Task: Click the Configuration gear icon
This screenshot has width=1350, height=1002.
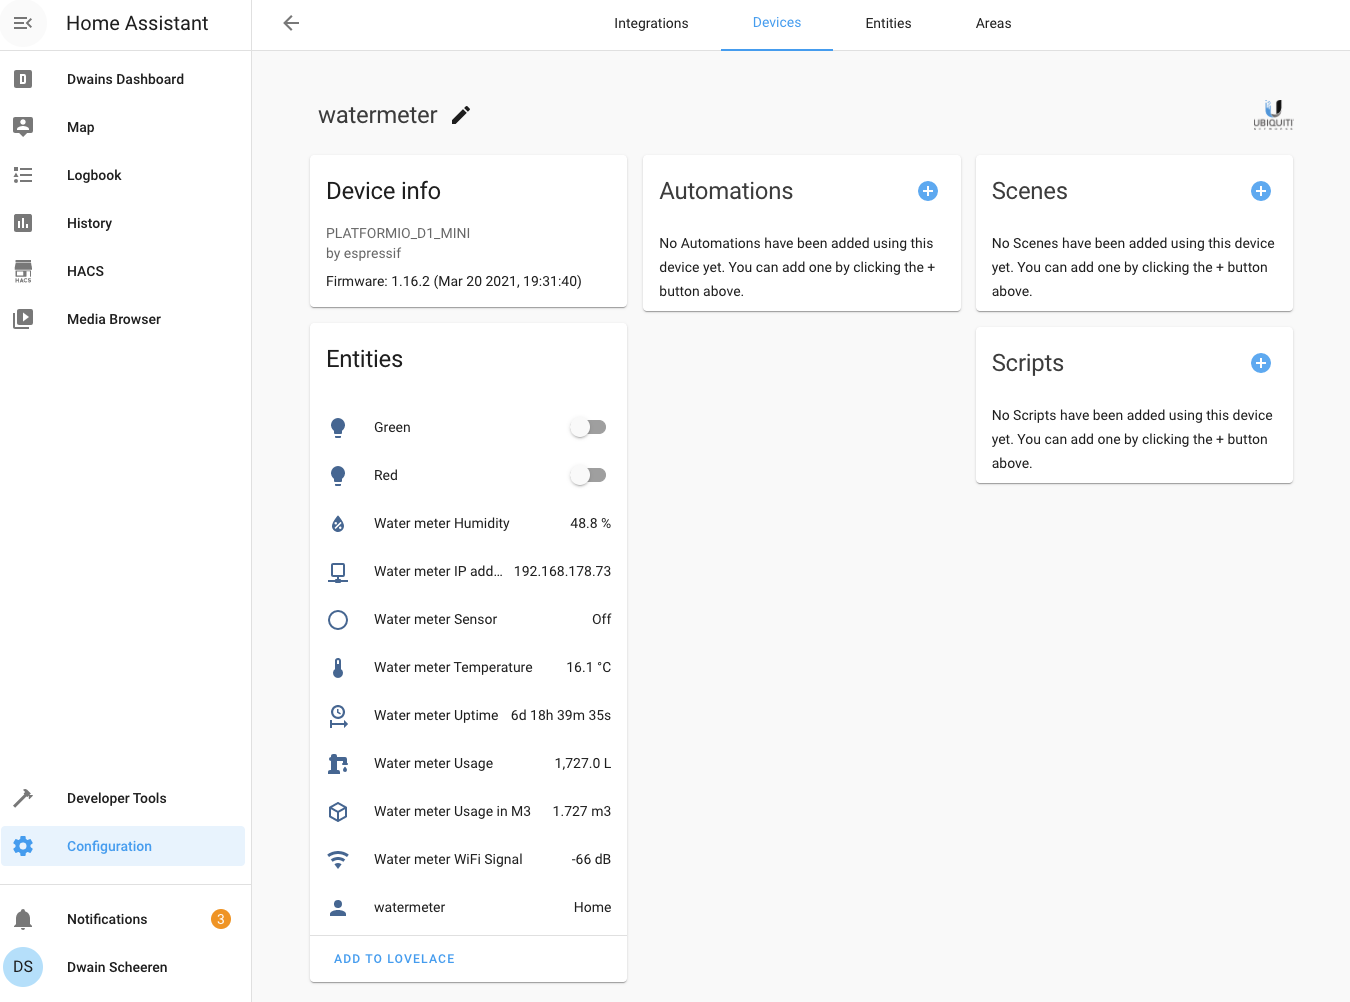Action: 23,846
